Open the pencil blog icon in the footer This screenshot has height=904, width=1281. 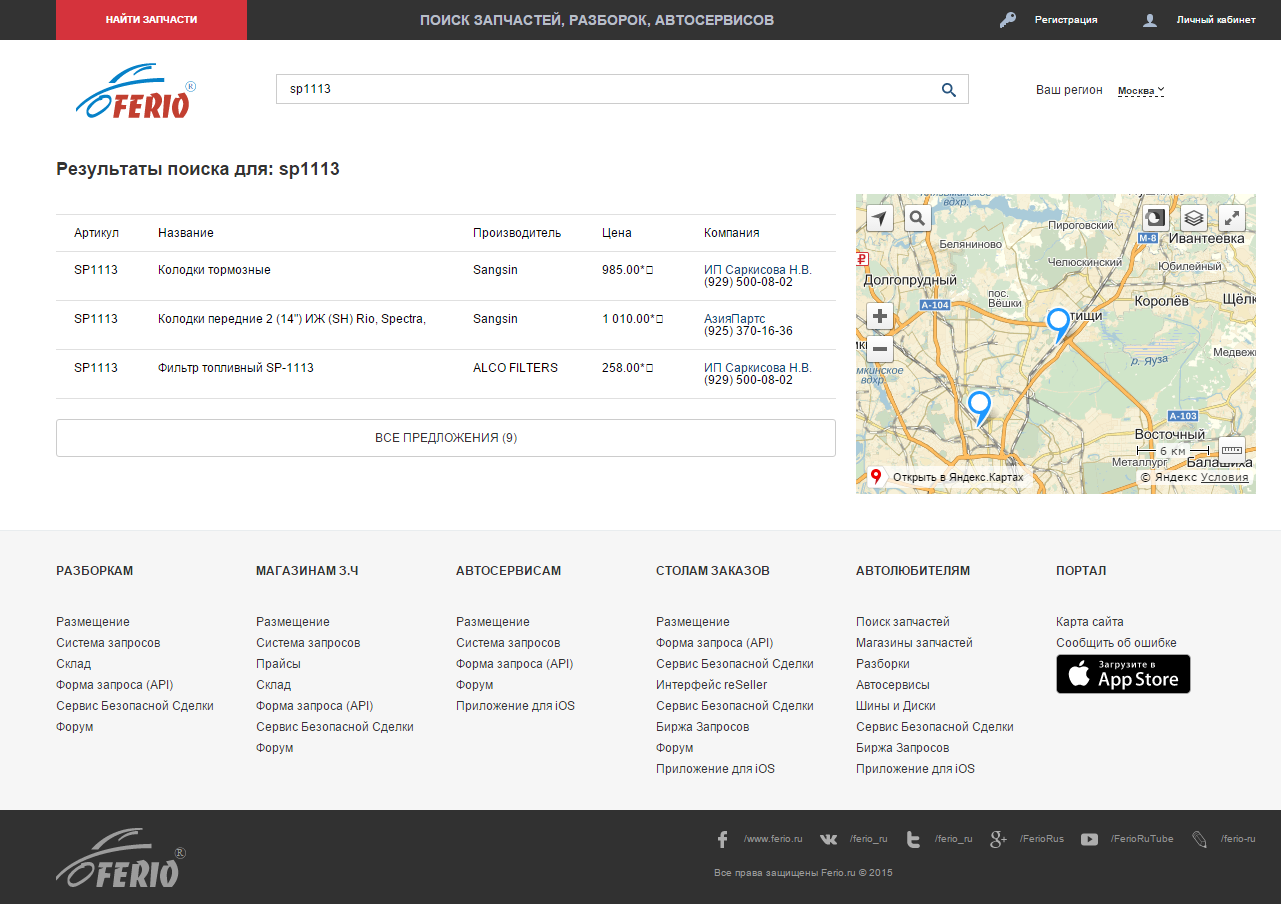[x=1199, y=839]
